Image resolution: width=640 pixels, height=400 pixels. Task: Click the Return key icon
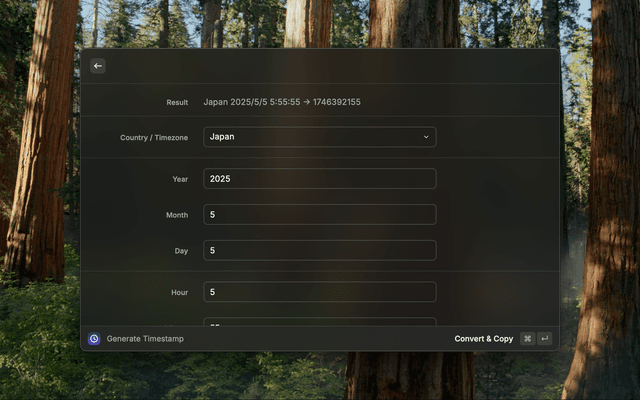545,339
